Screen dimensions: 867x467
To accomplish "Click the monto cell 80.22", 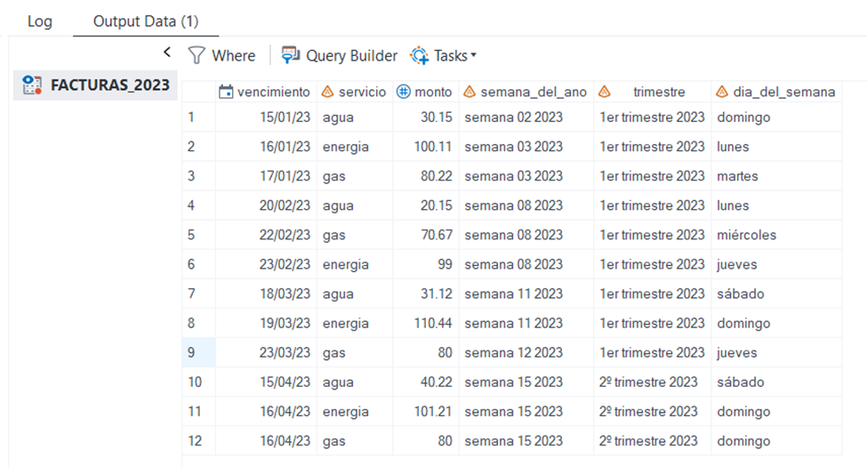I will coord(426,176).
